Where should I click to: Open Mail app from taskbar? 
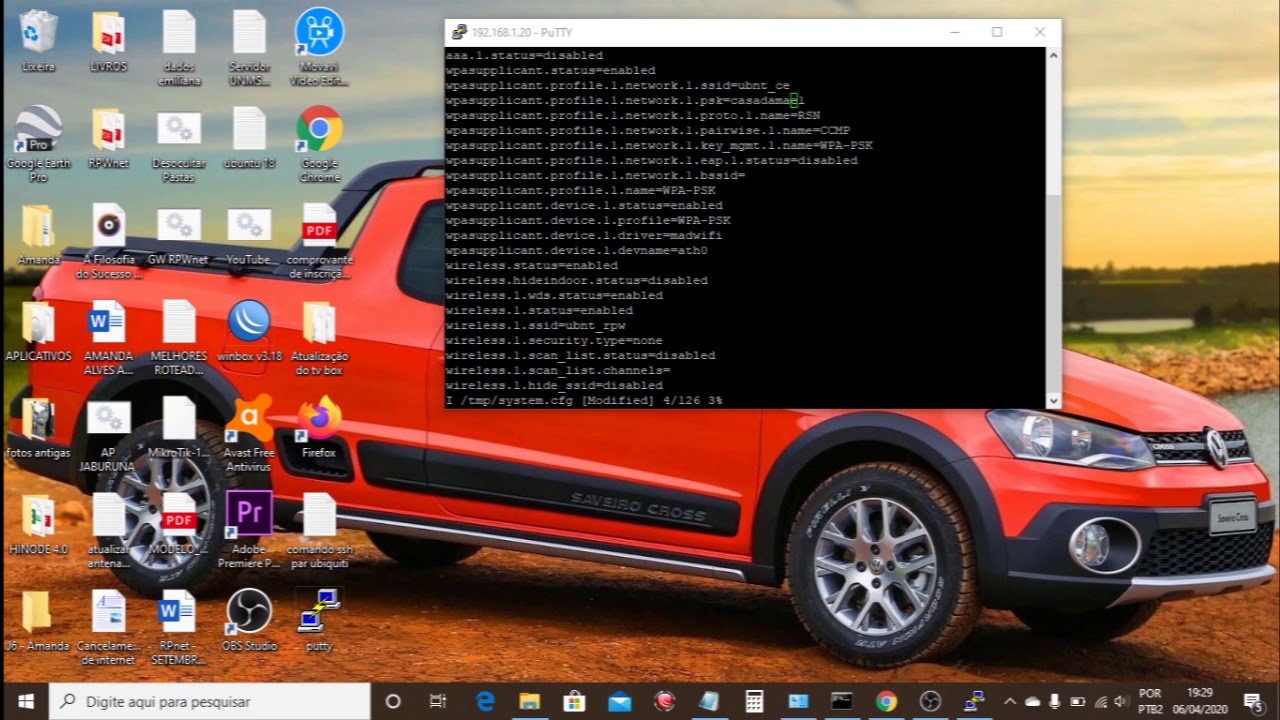[x=619, y=701]
